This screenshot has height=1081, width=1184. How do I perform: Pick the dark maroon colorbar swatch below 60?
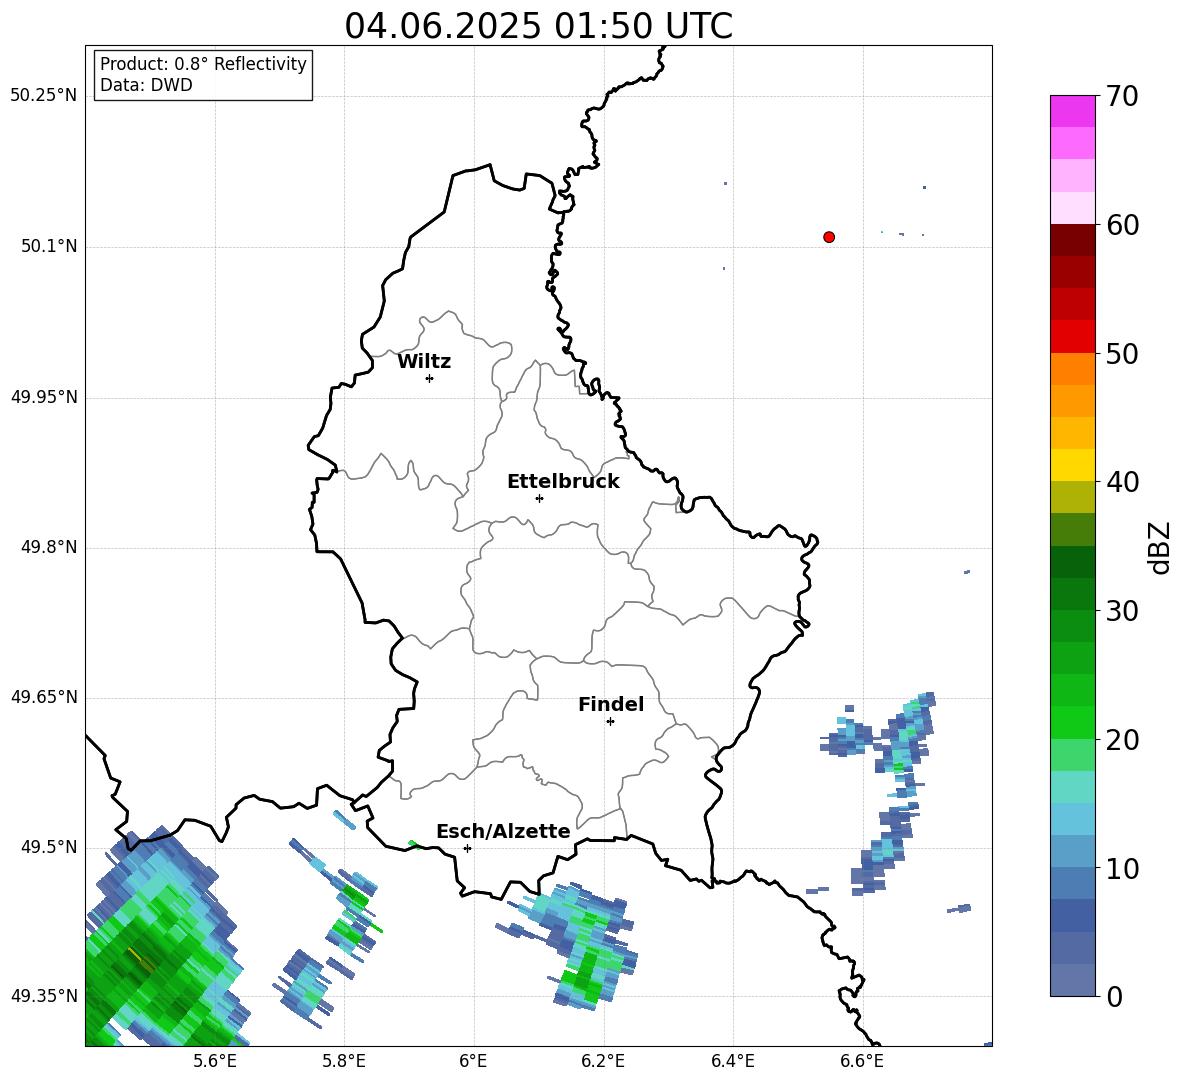tap(1072, 240)
